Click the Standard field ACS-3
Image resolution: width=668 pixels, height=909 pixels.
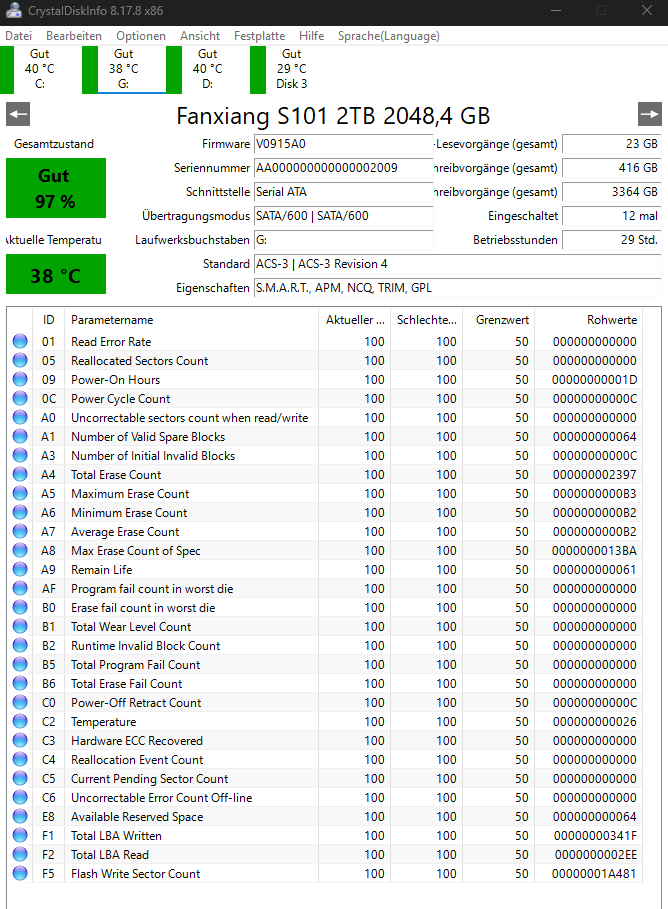[x=458, y=264]
